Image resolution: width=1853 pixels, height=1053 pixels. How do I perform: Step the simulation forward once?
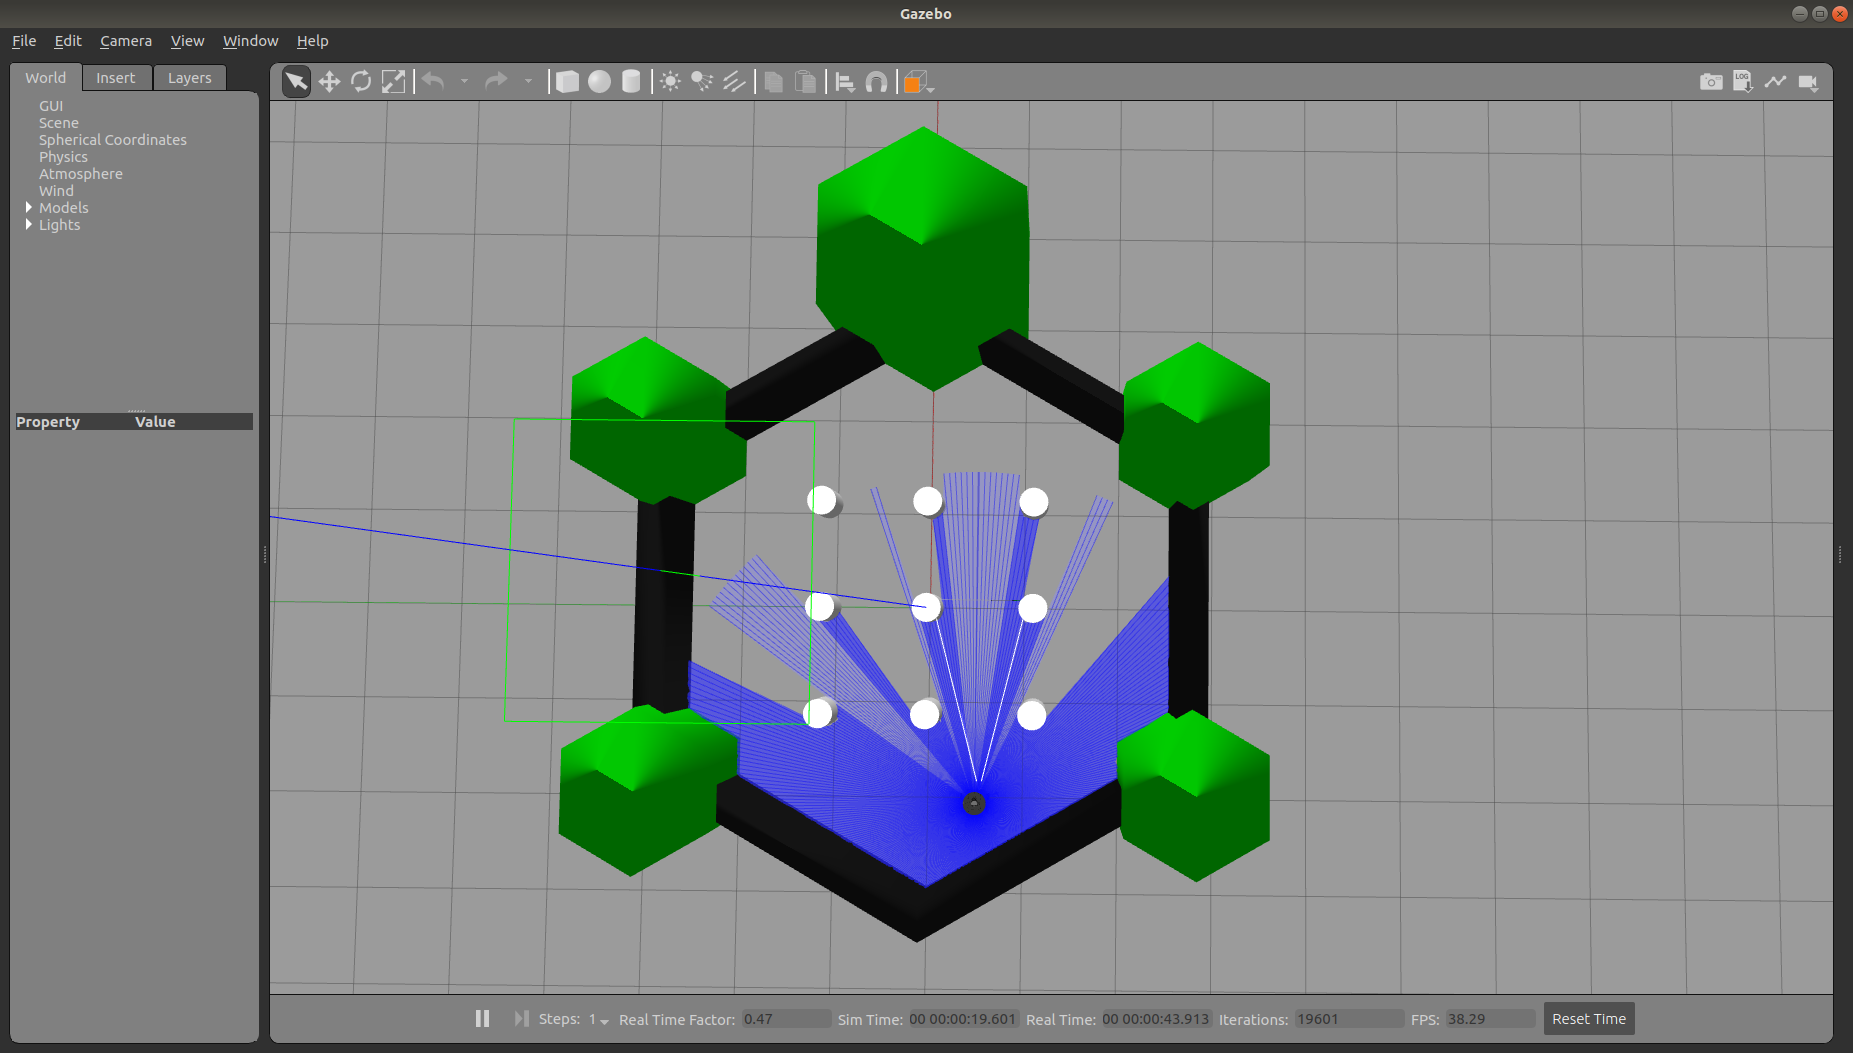(521, 1018)
